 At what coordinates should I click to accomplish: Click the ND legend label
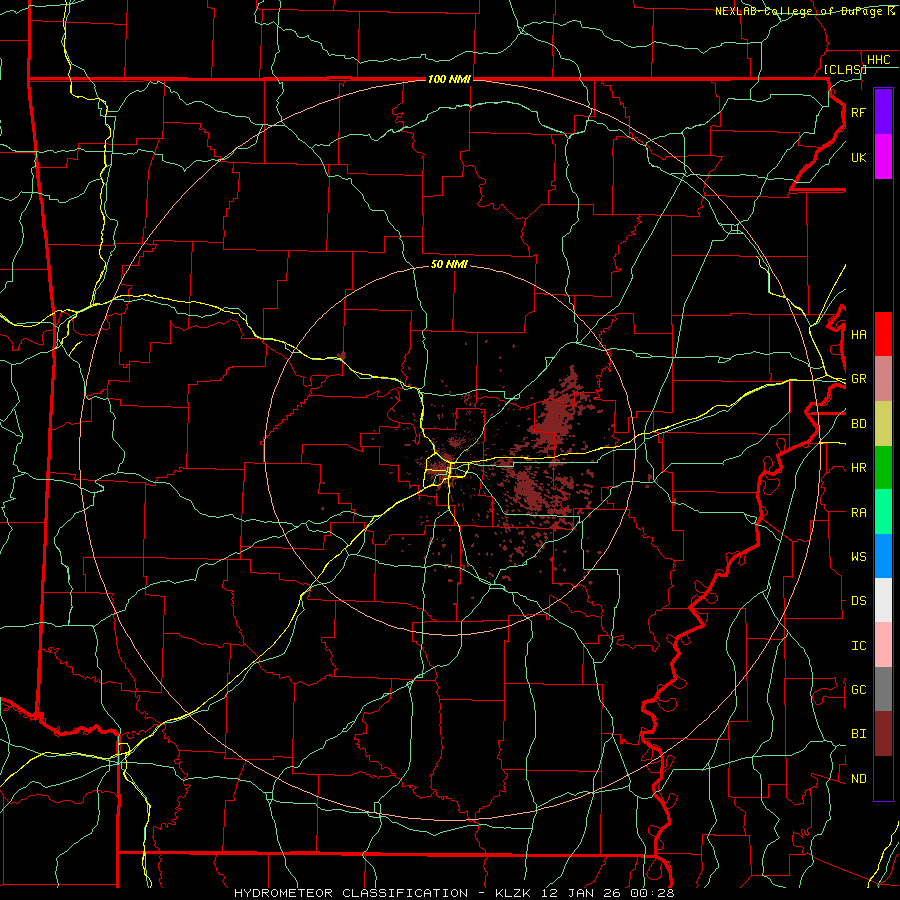pyautogui.click(x=858, y=779)
